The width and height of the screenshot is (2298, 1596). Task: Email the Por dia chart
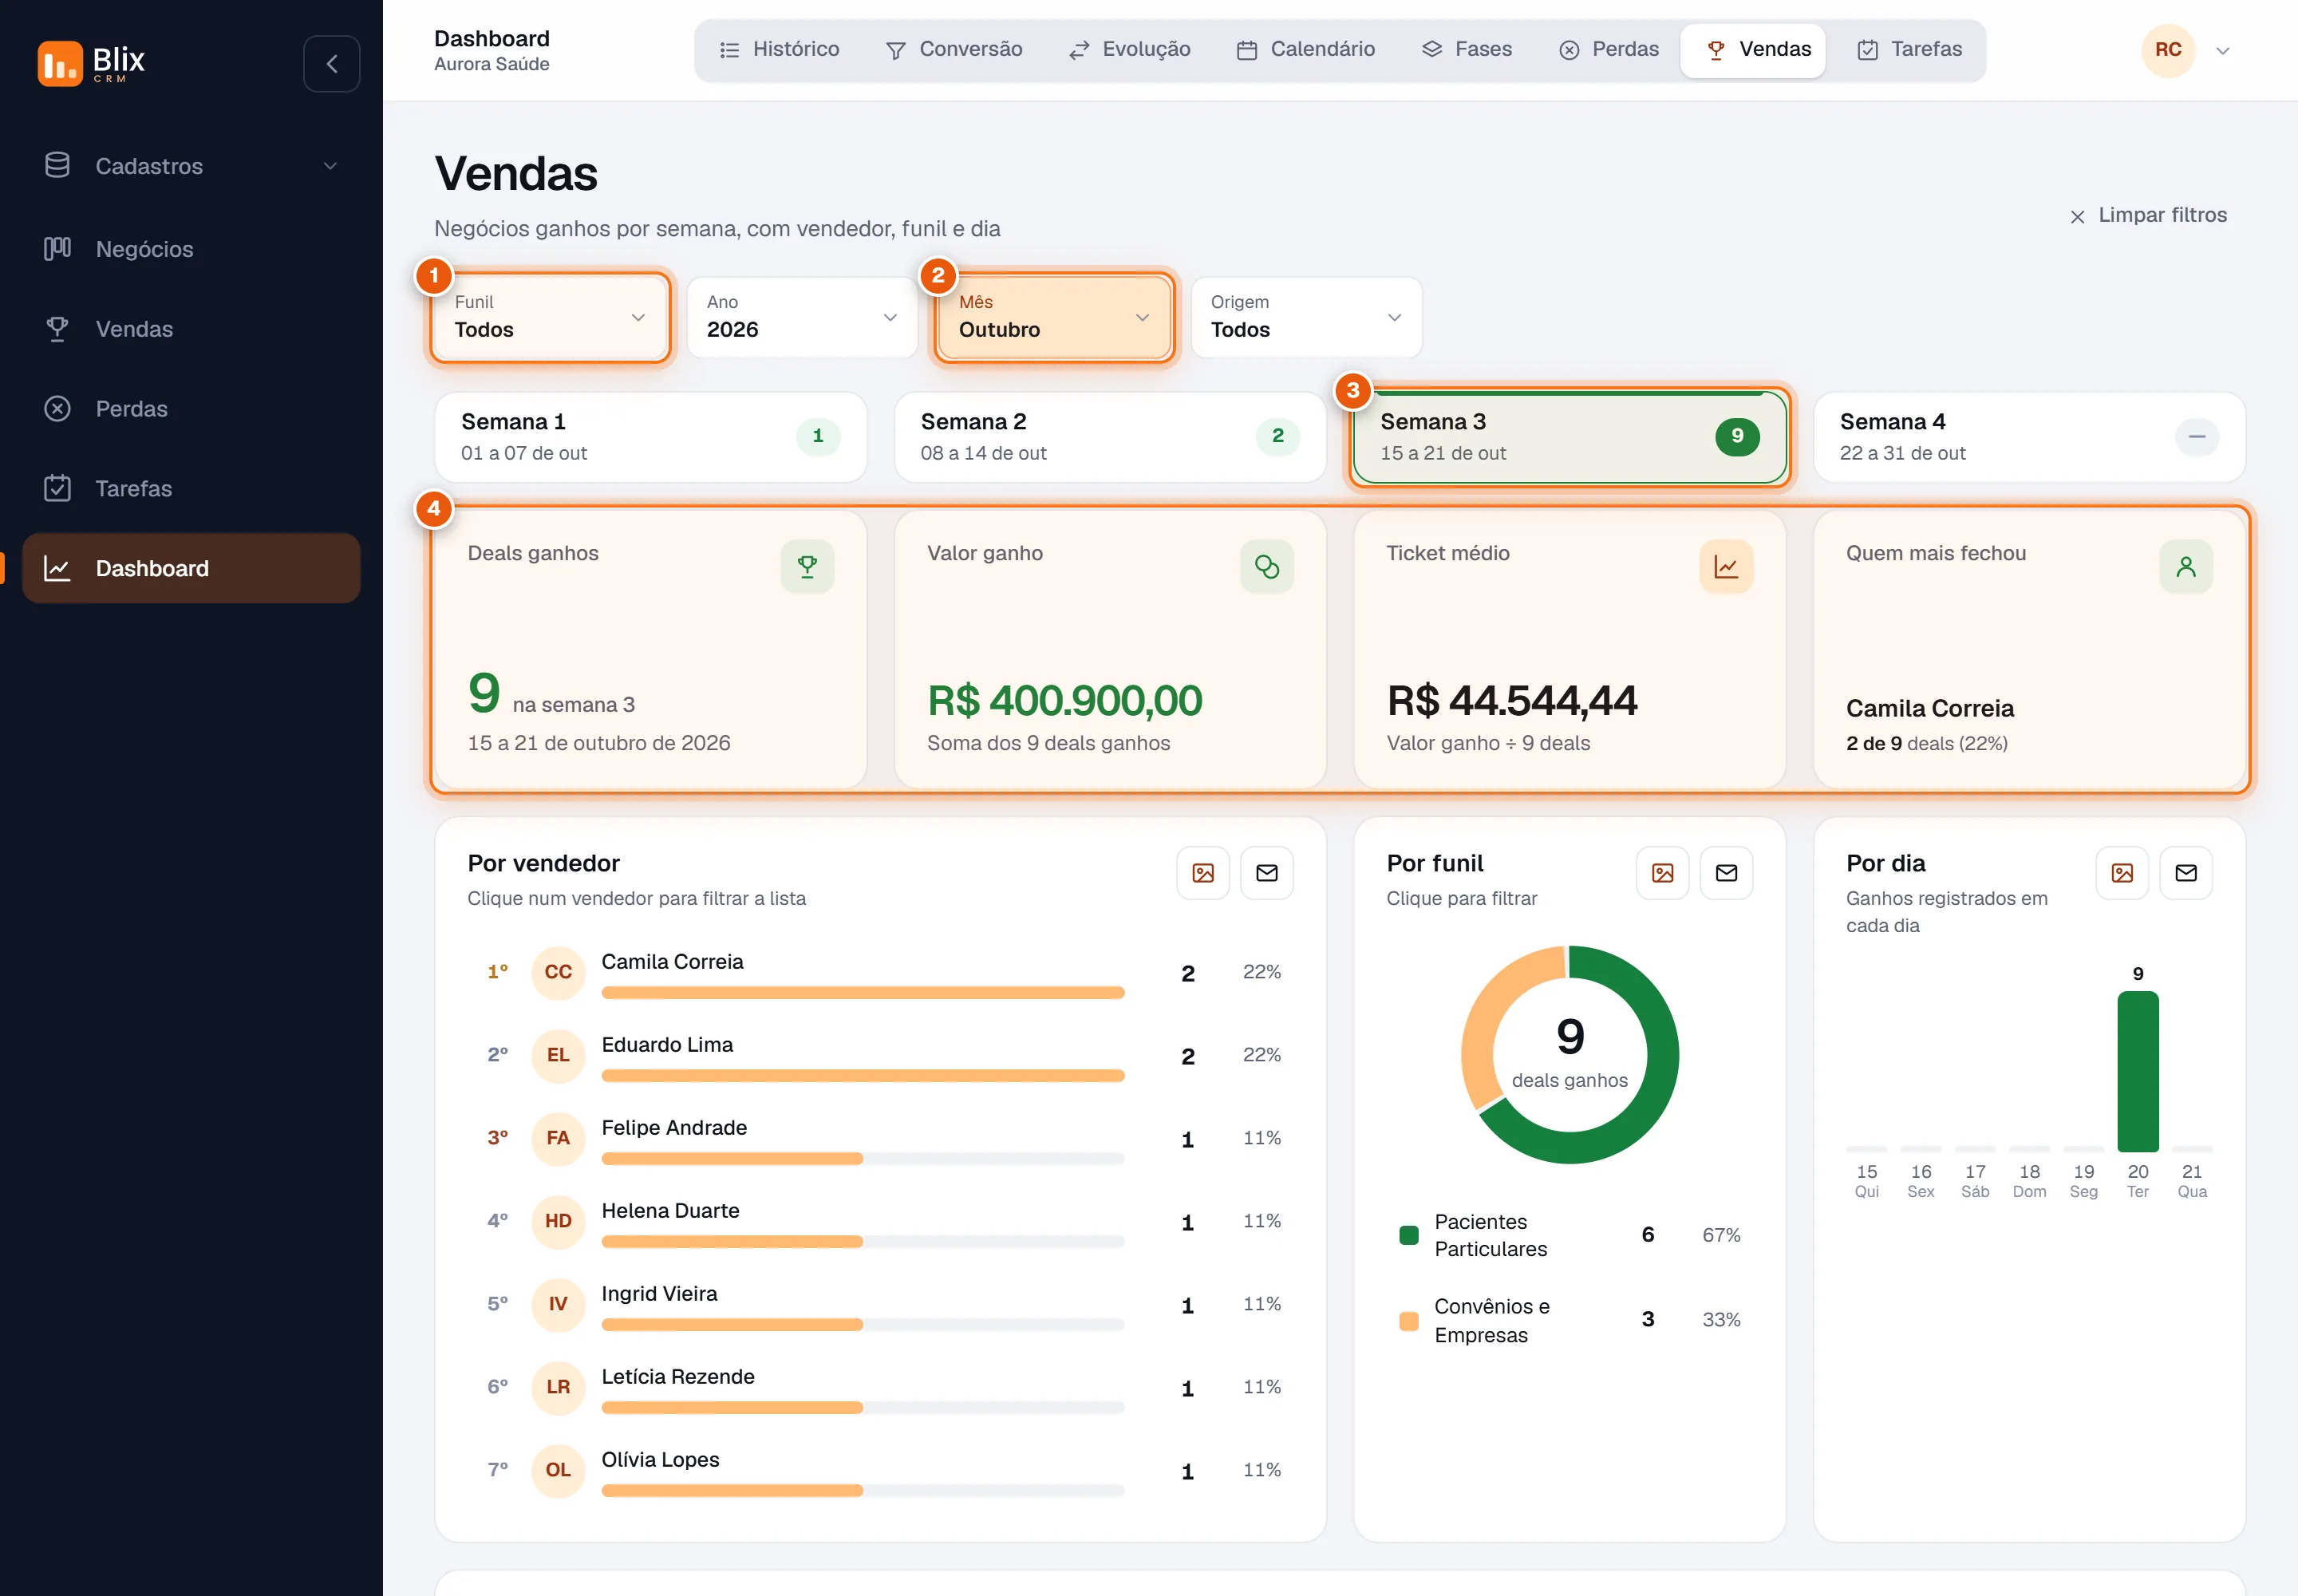pos(2186,873)
